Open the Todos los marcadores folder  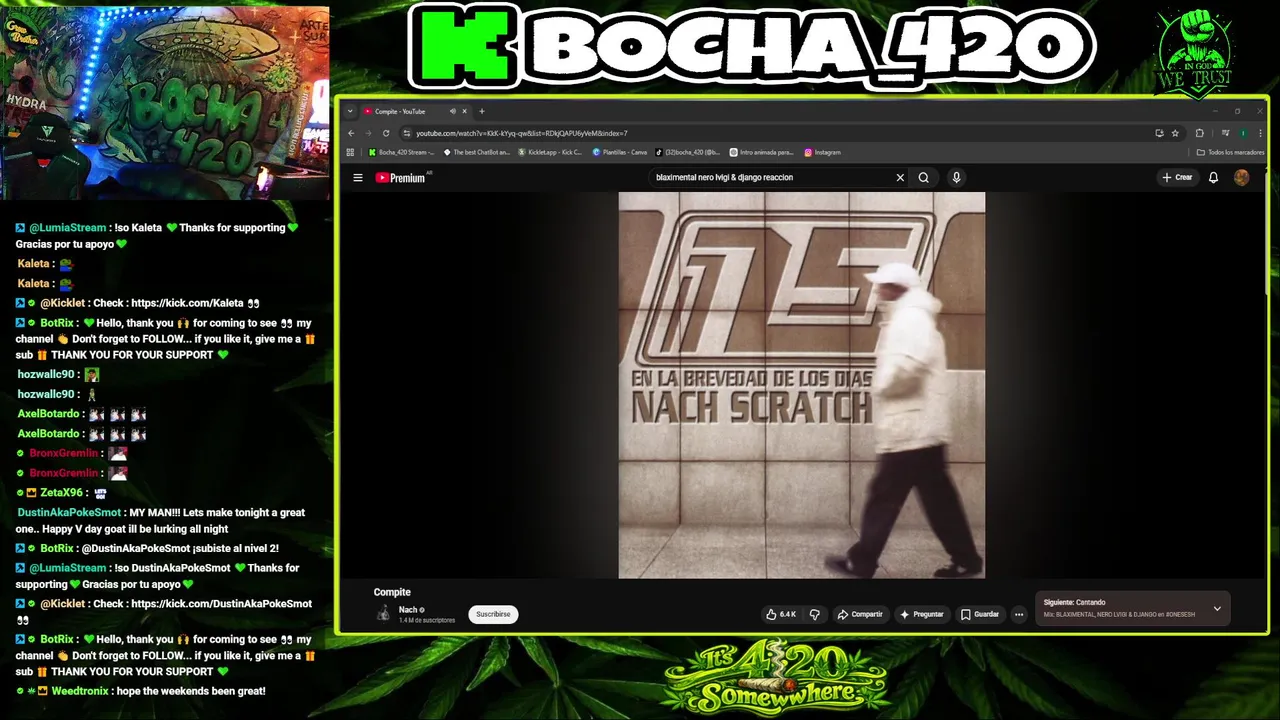click(1230, 152)
